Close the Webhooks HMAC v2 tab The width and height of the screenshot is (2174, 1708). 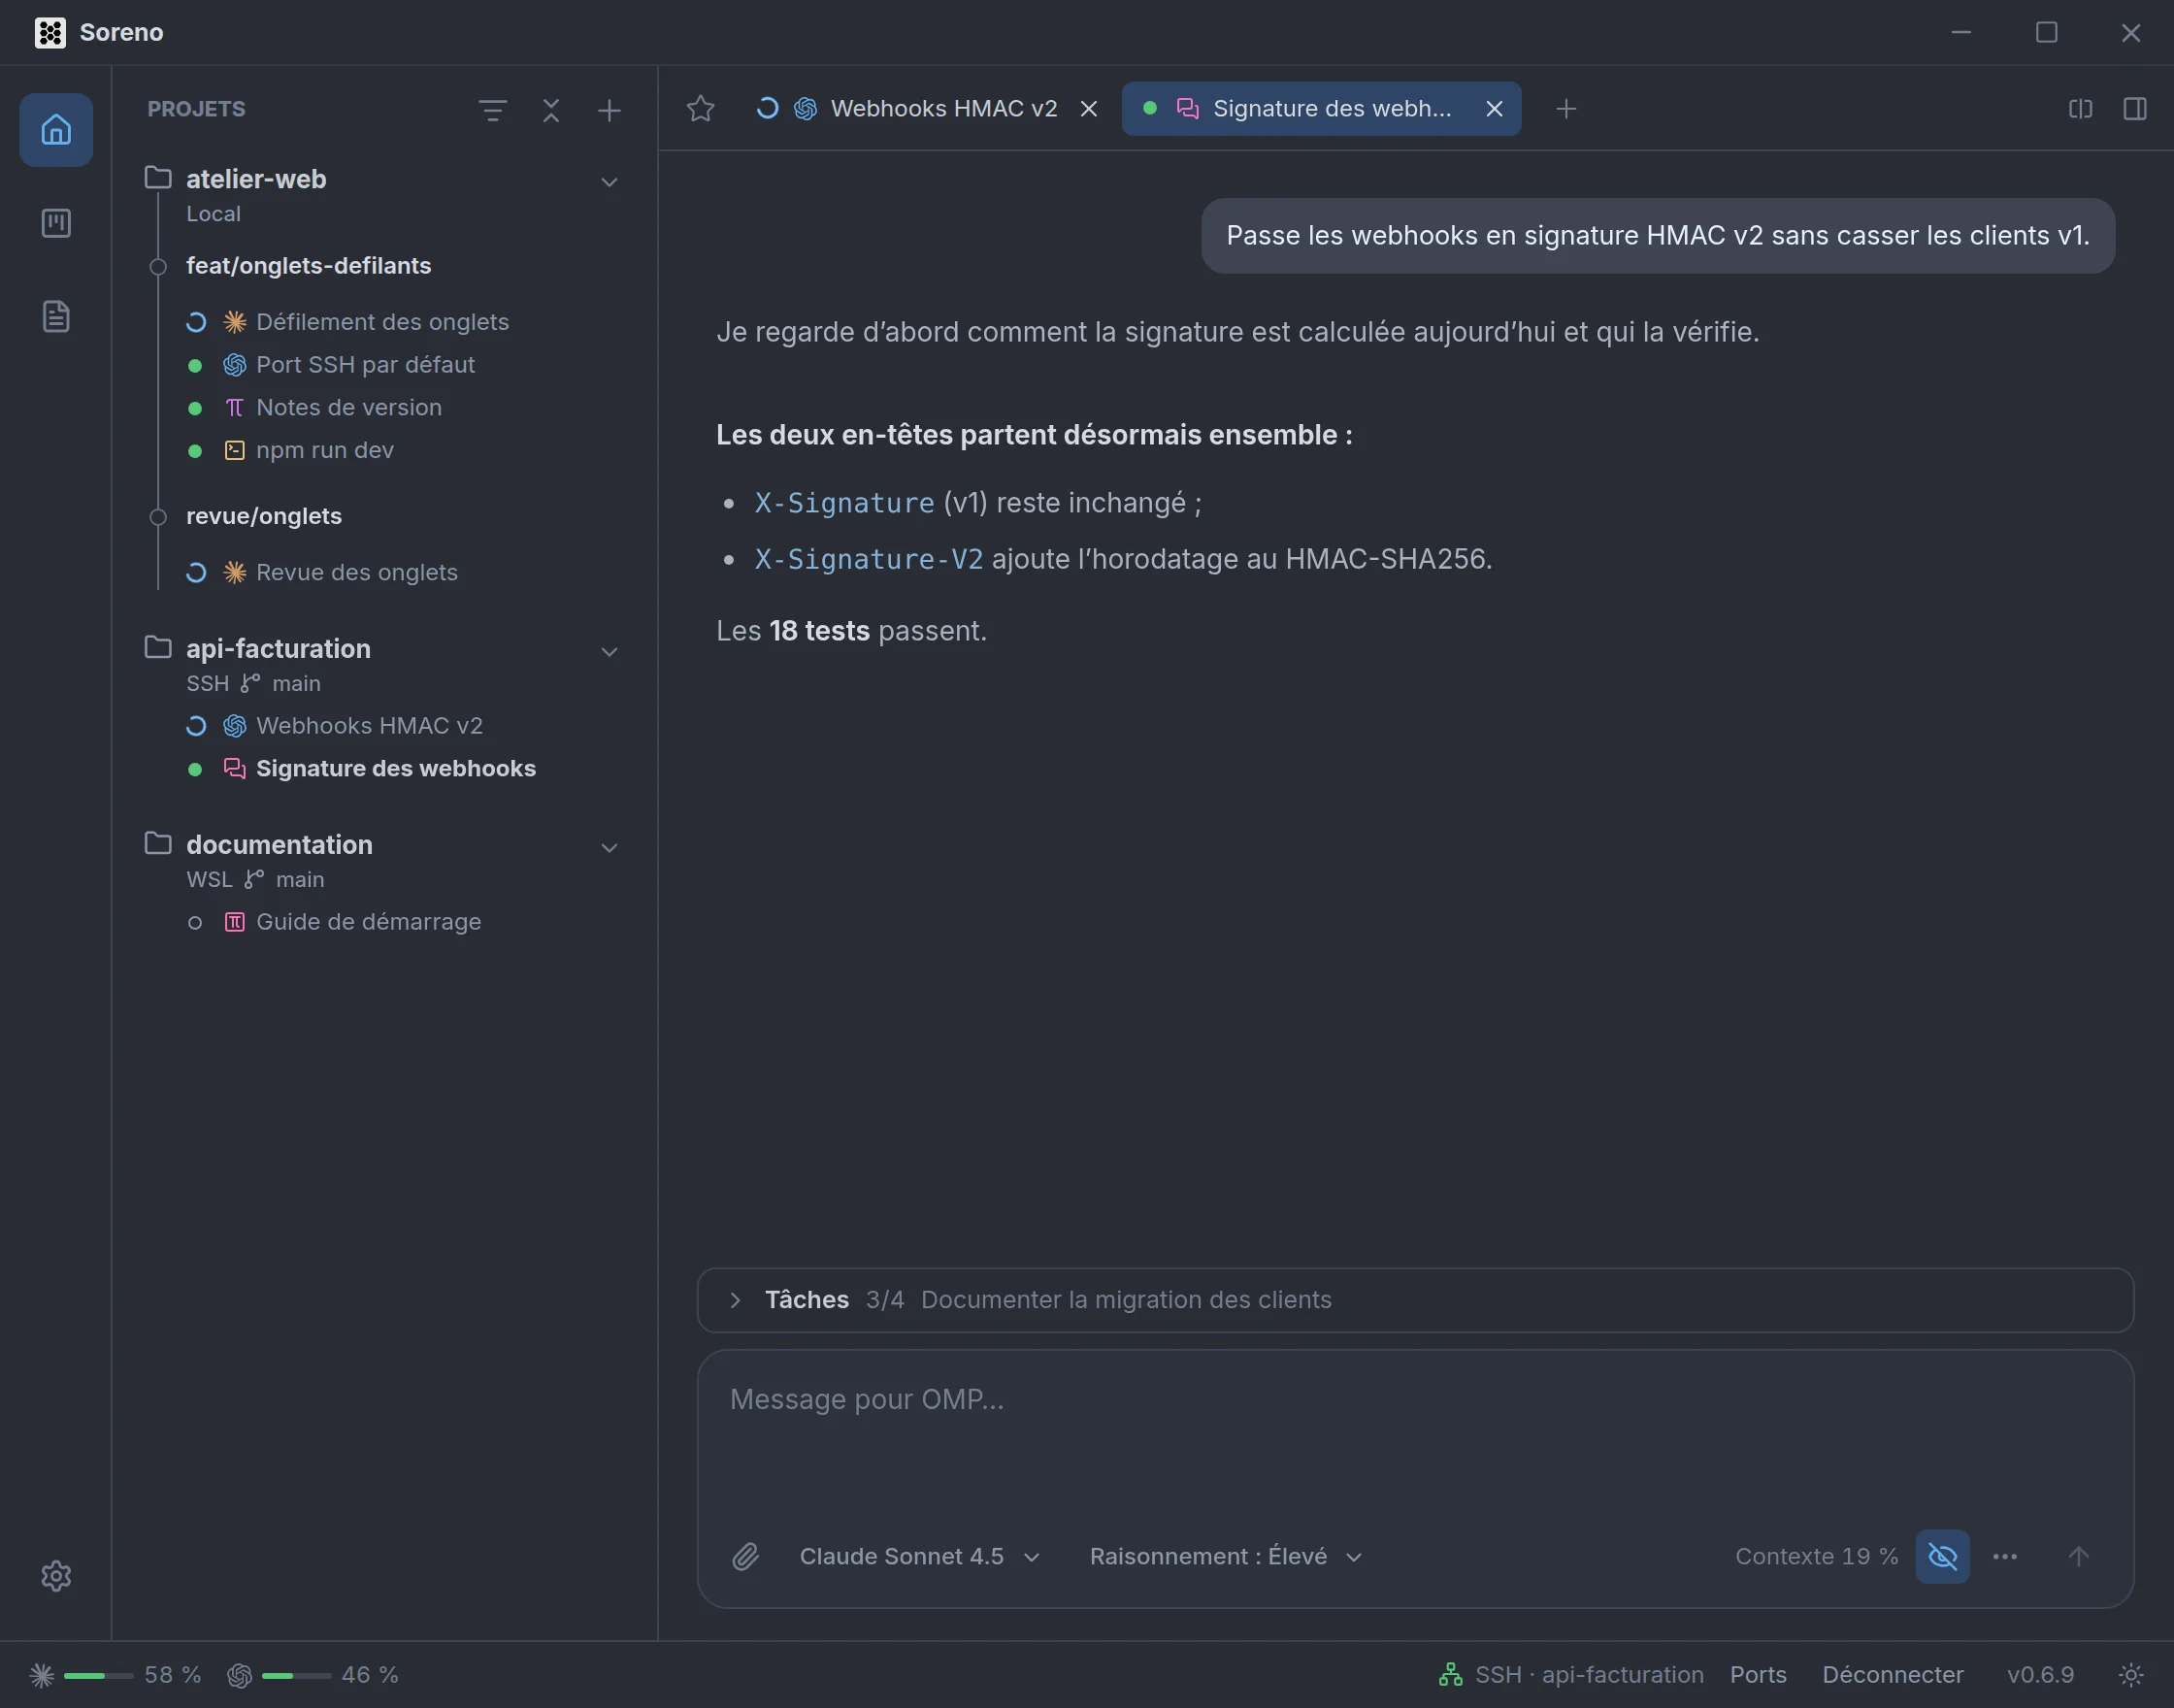[1089, 109]
